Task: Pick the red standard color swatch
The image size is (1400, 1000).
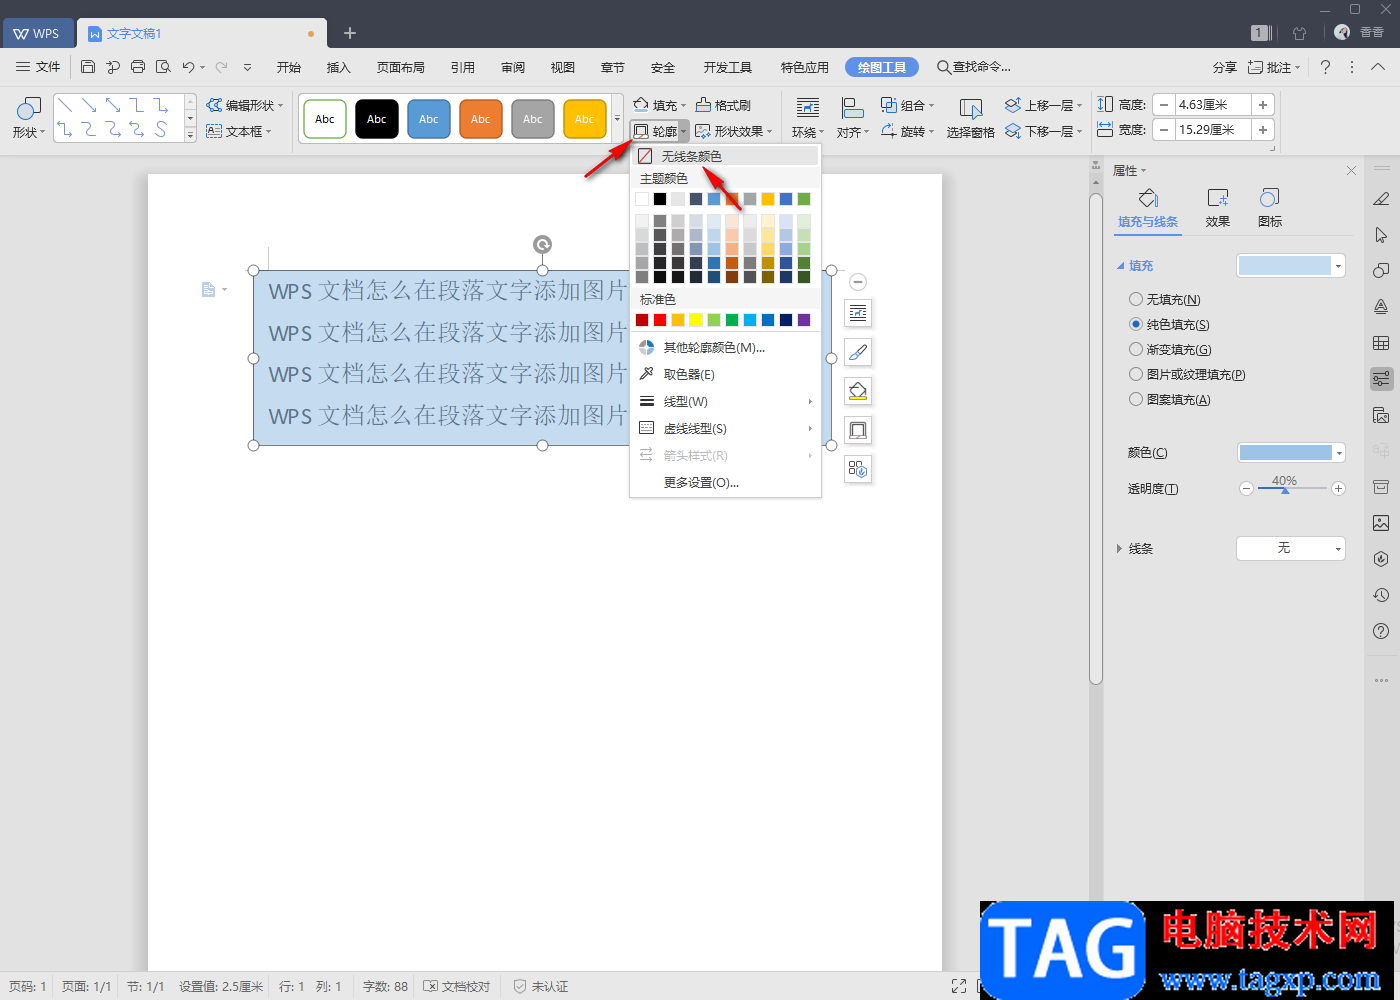Action: 660,320
